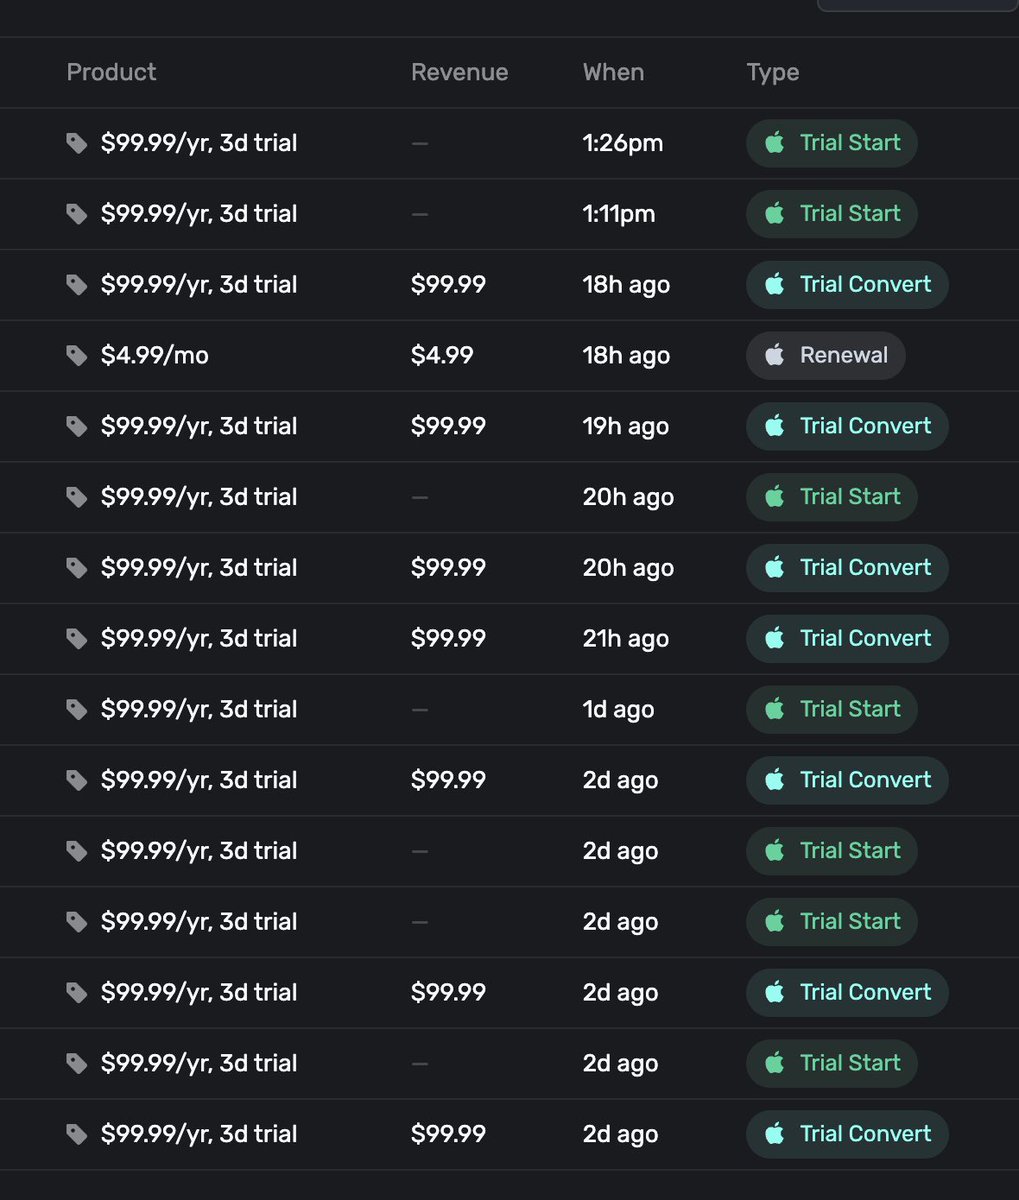Viewport: 1019px width, 1200px height.
Task: Click the tag icon beside the $4.99/mo product
Action: (77, 356)
